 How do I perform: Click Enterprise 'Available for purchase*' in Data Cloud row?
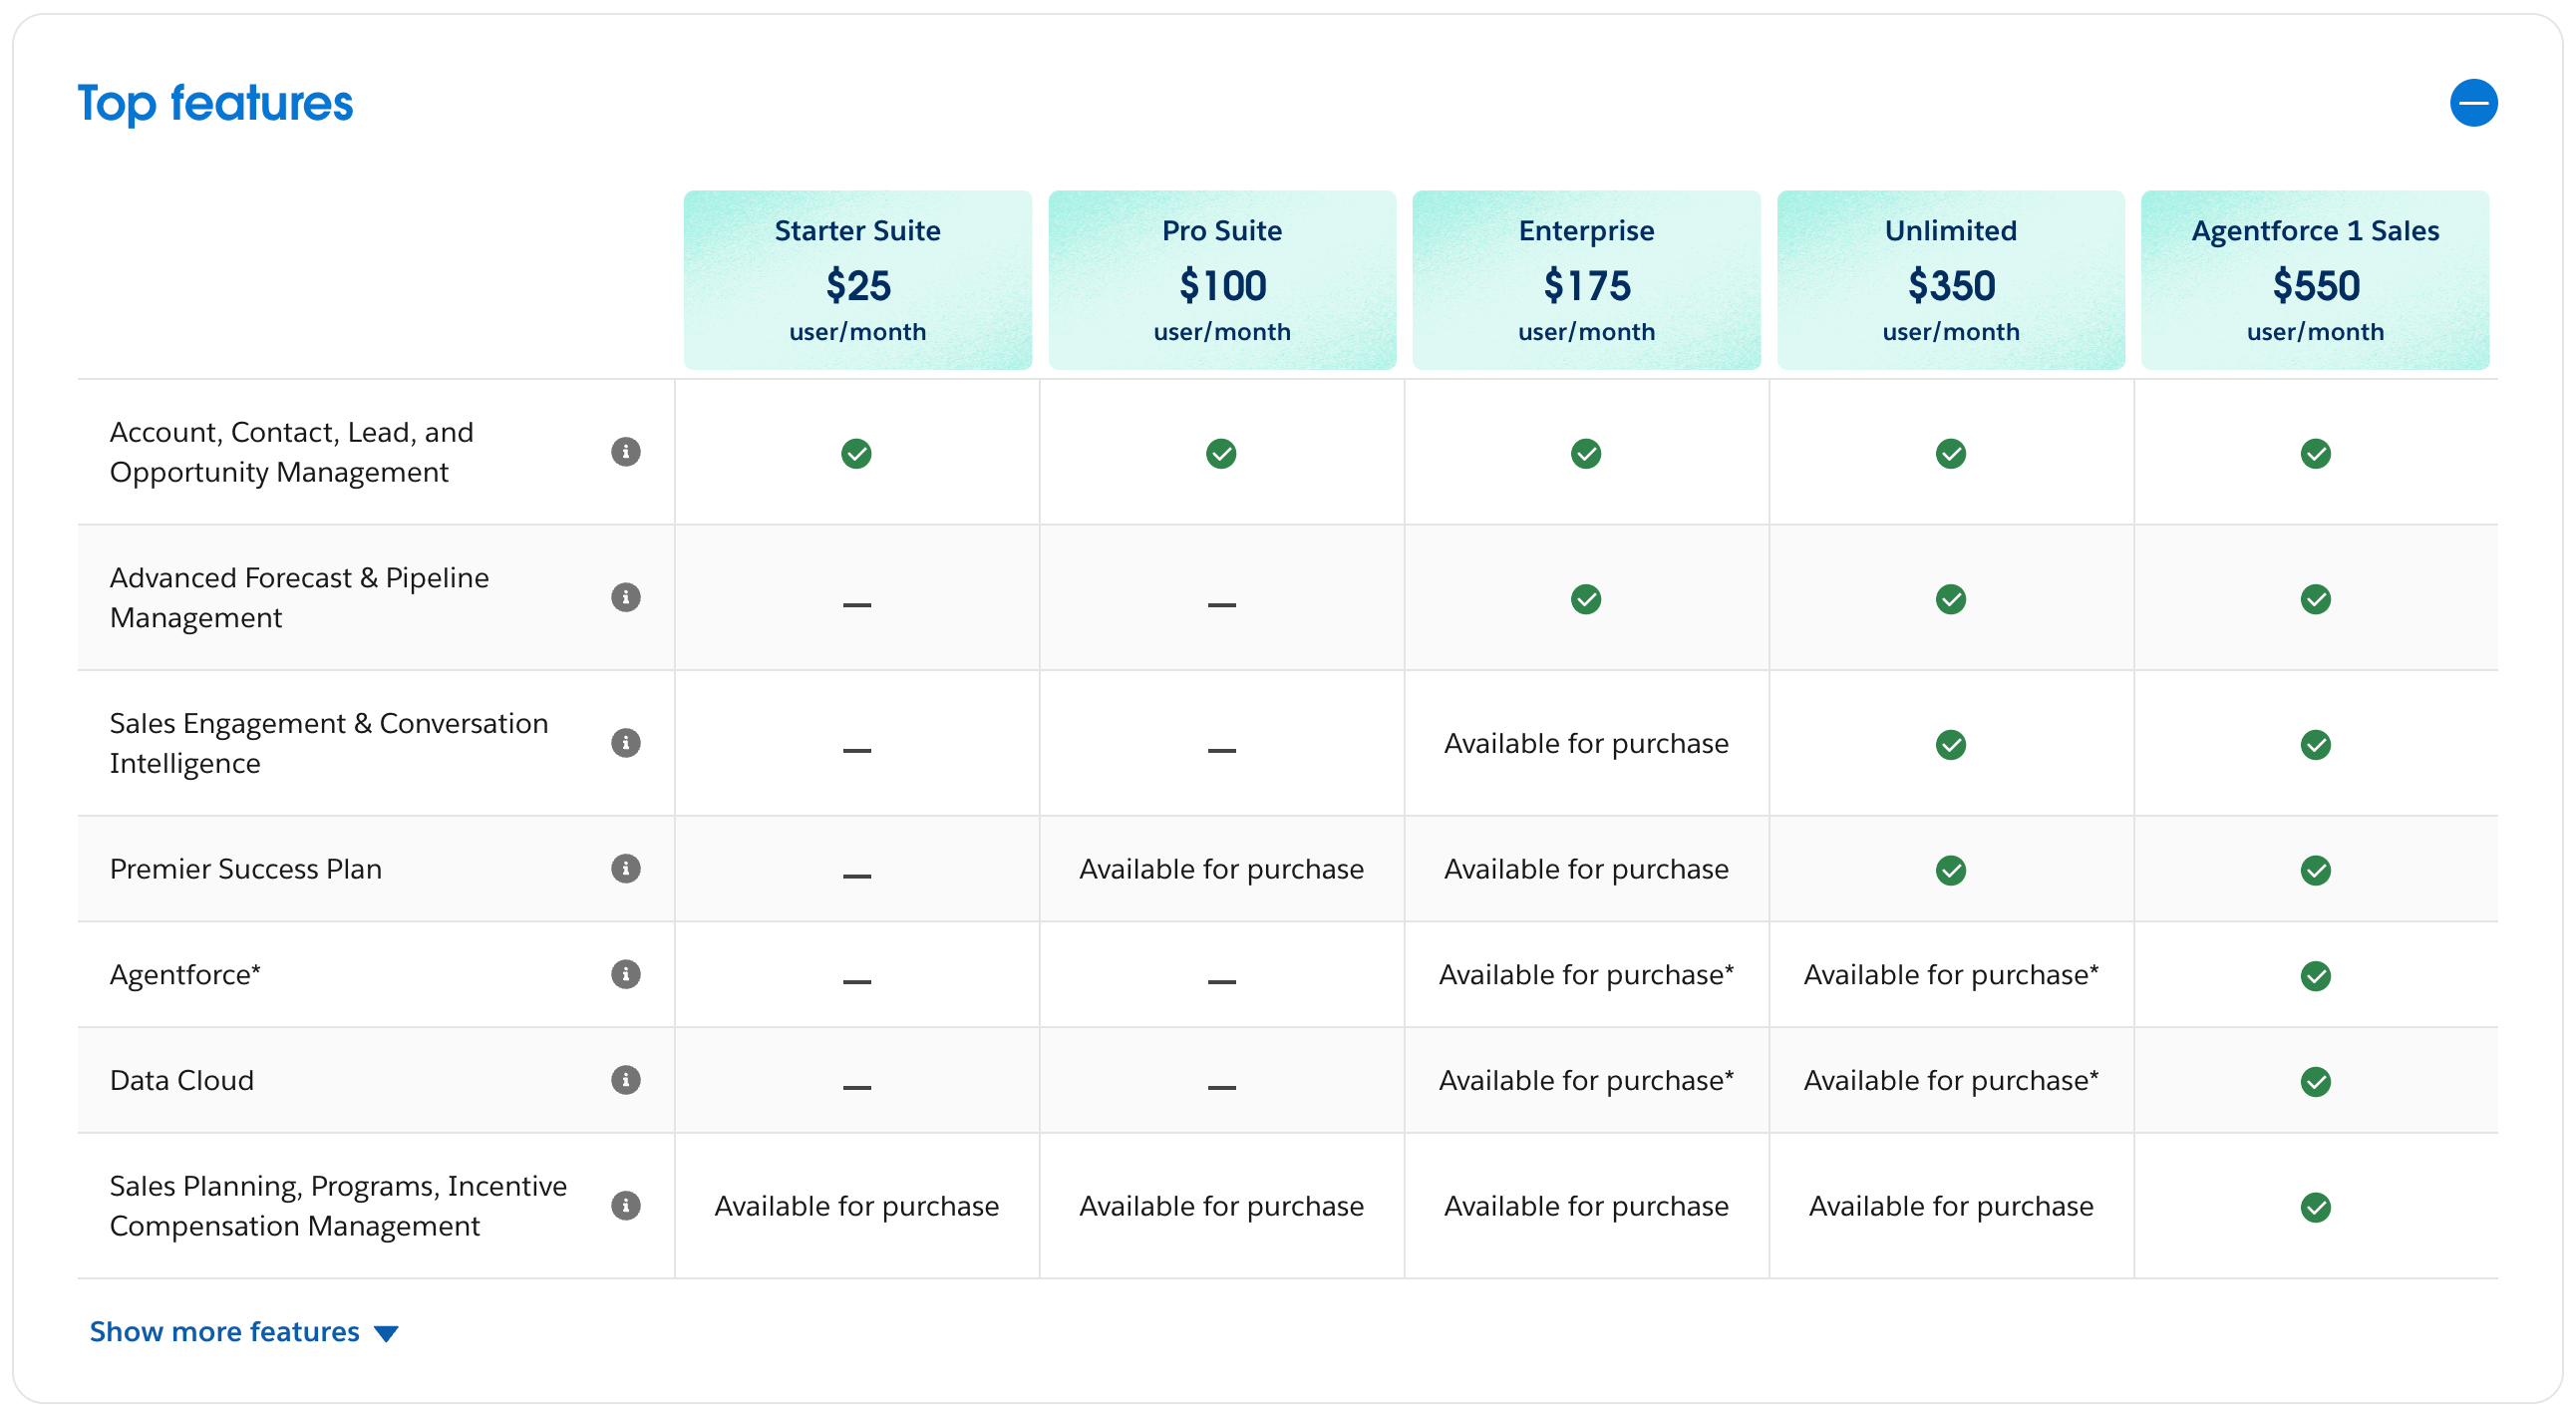[1586, 1081]
